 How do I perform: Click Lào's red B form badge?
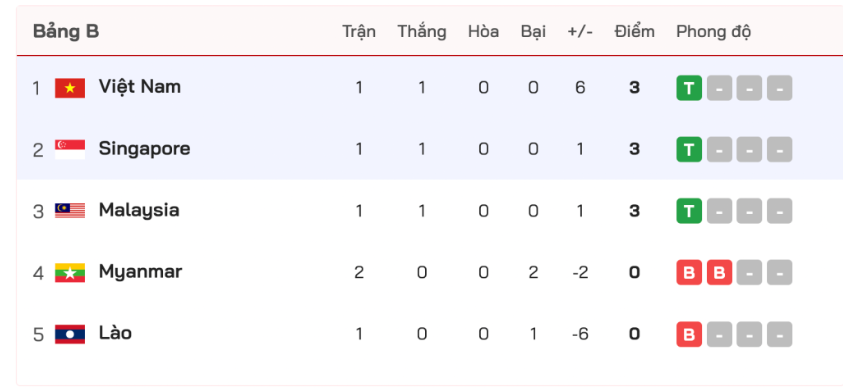pyautogui.click(x=689, y=334)
